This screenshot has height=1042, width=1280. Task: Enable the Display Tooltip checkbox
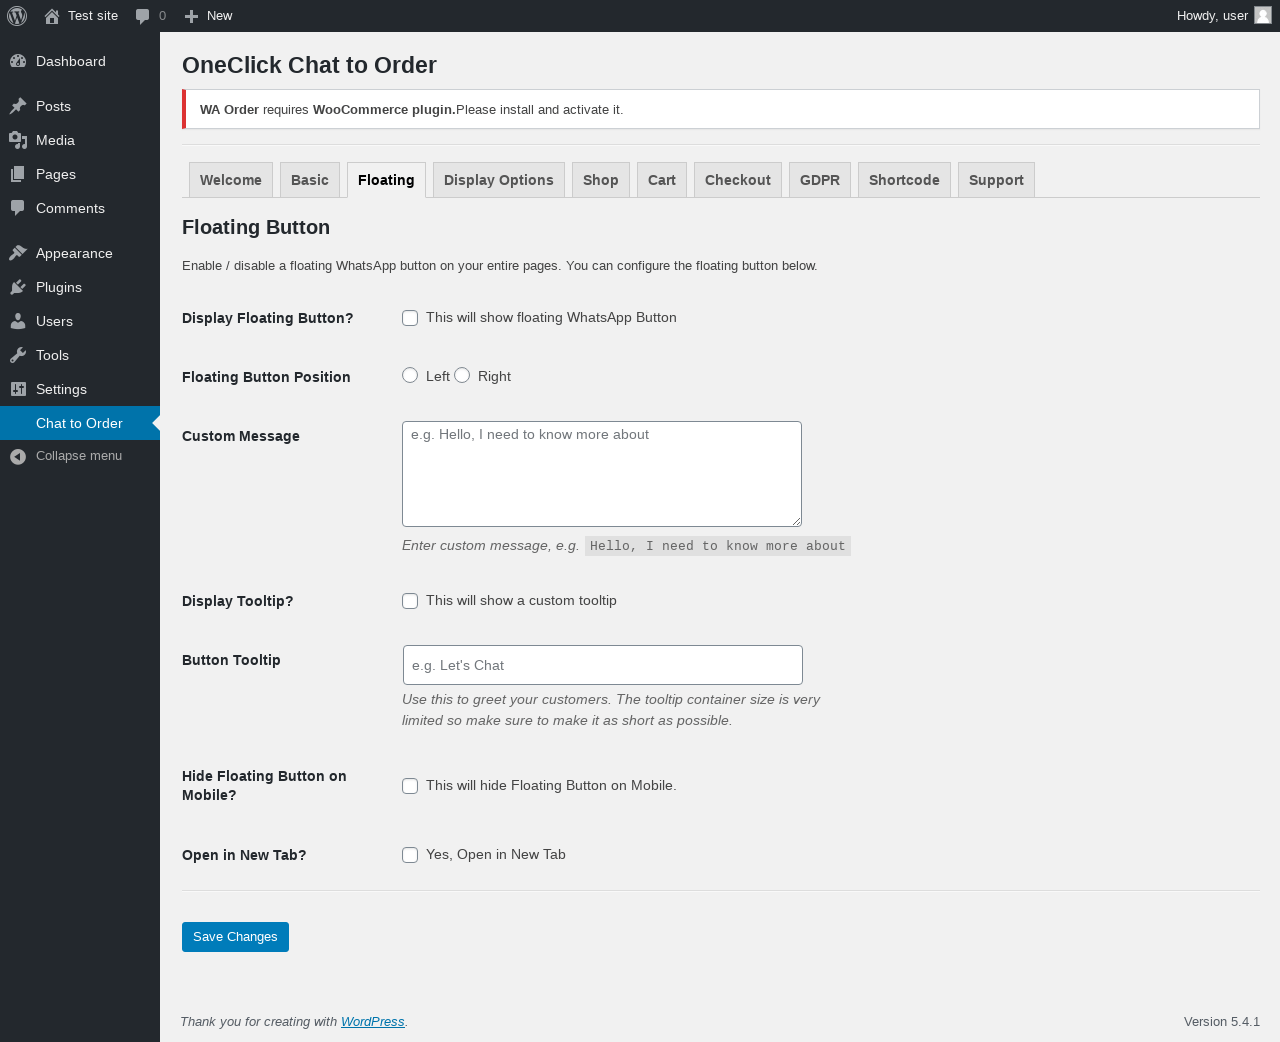410,601
